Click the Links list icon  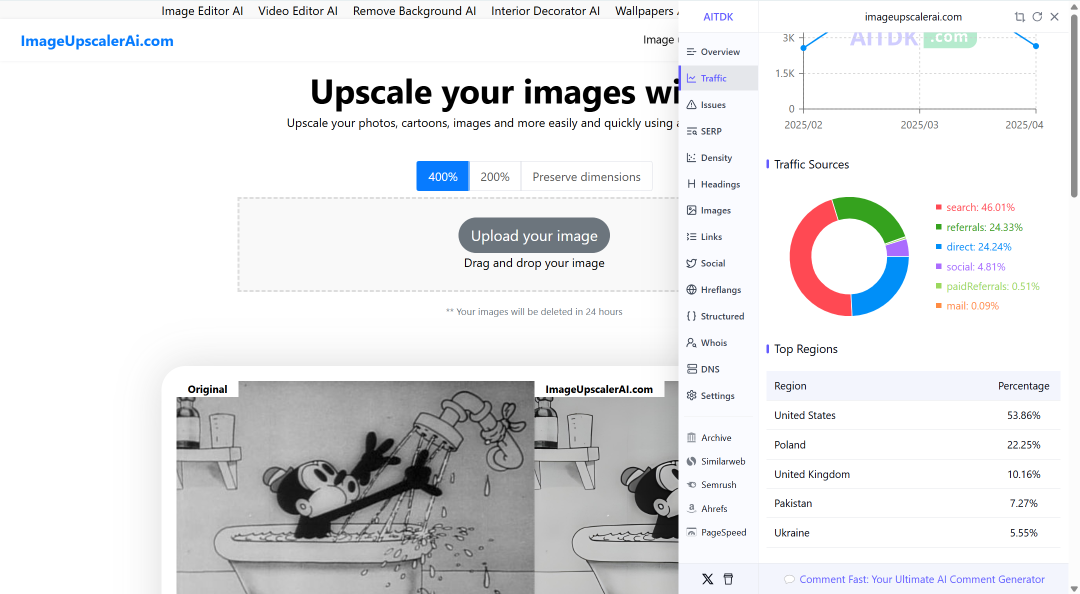[x=692, y=236]
